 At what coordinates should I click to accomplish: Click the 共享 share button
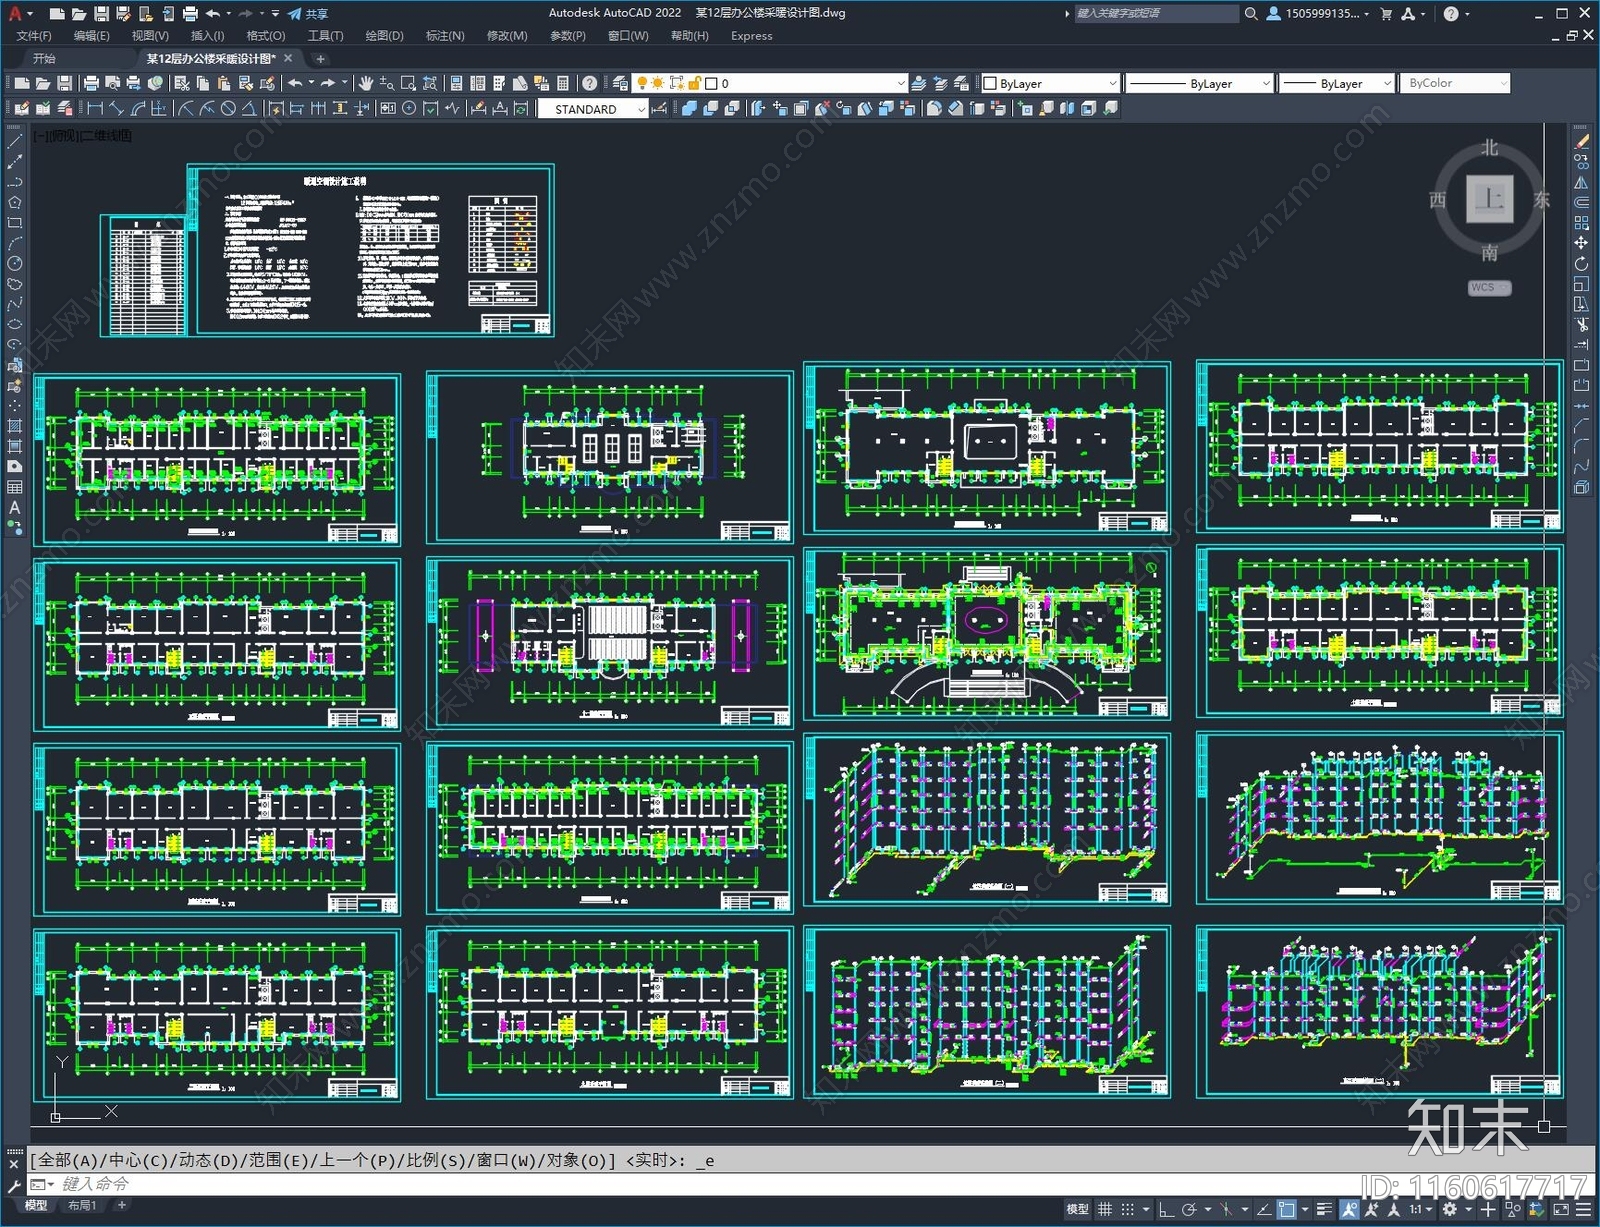(x=308, y=14)
